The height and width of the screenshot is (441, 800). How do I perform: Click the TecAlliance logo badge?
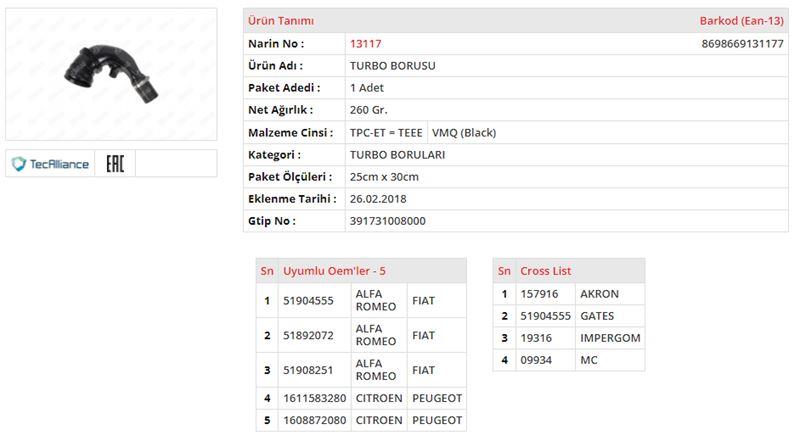[x=50, y=164]
